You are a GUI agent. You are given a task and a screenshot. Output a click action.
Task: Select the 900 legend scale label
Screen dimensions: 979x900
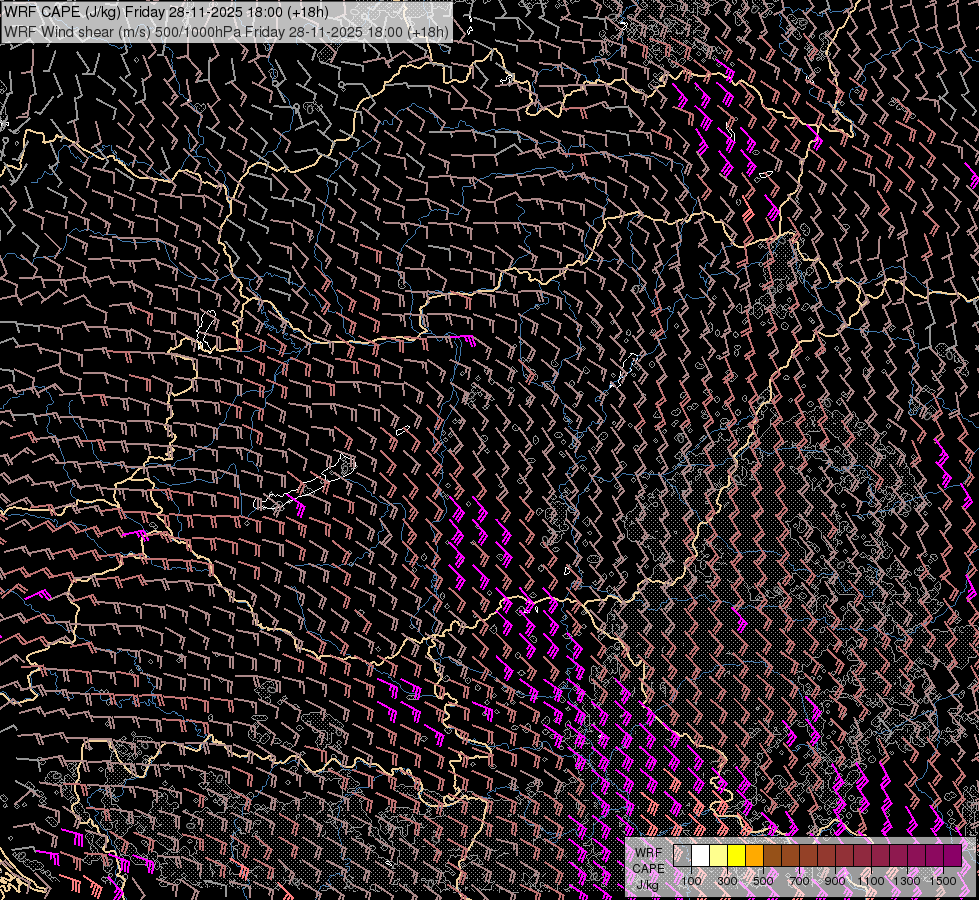point(835,881)
